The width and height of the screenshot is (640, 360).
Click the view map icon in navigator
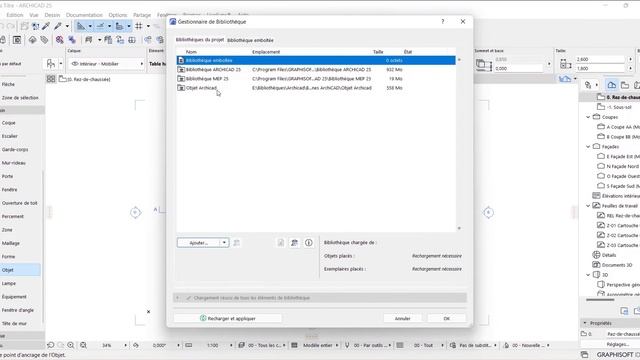[624, 85]
